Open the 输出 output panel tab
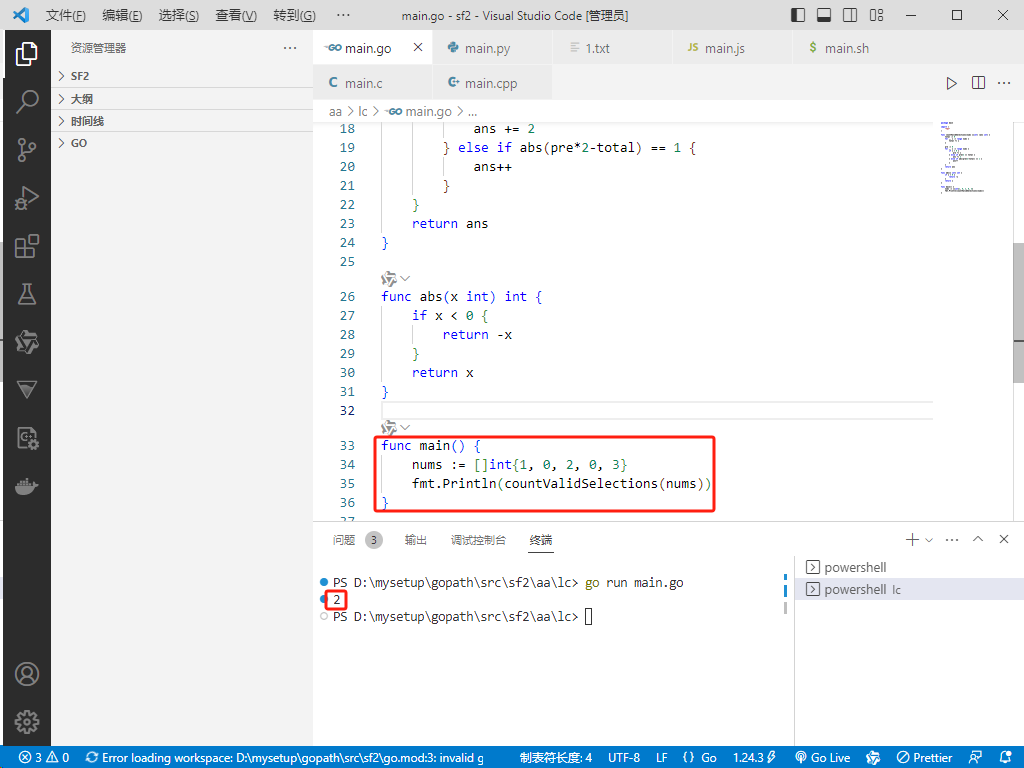 (415, 540)
